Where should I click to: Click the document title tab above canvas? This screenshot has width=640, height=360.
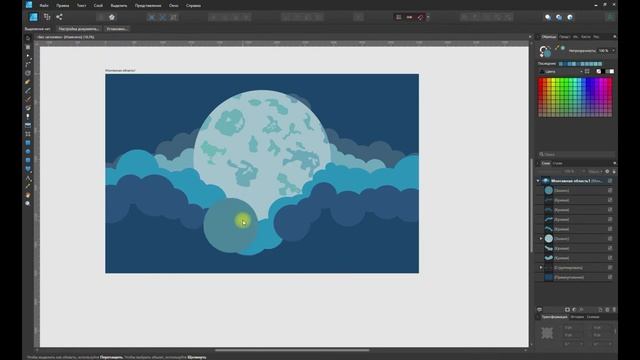[x=66, y=37]
